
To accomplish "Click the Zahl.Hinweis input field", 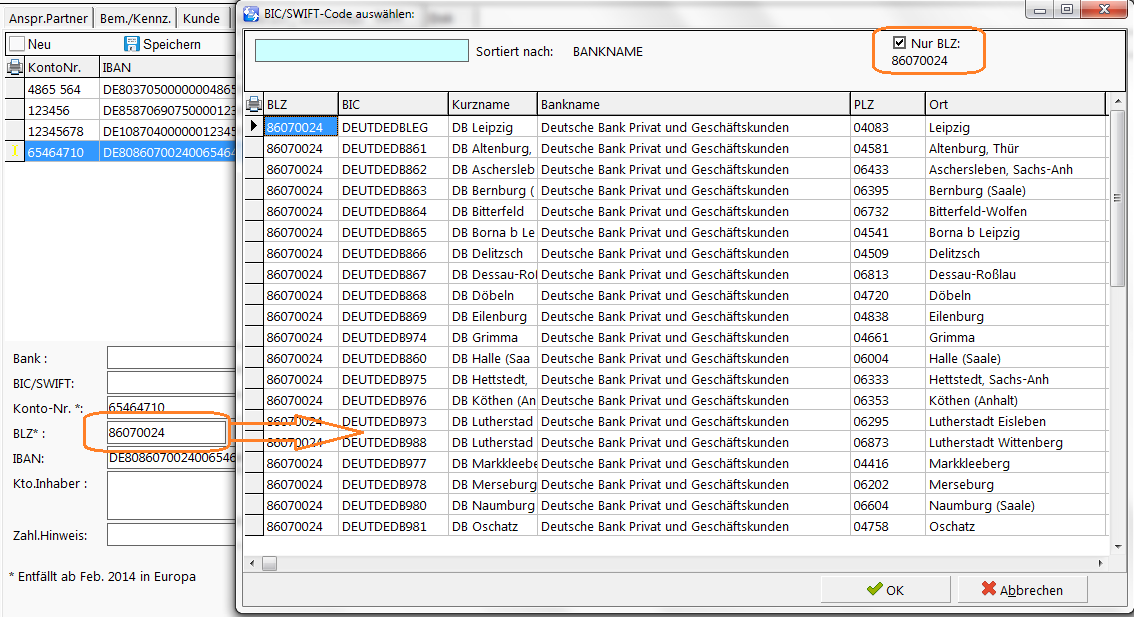I will click(x=171, y=535).
